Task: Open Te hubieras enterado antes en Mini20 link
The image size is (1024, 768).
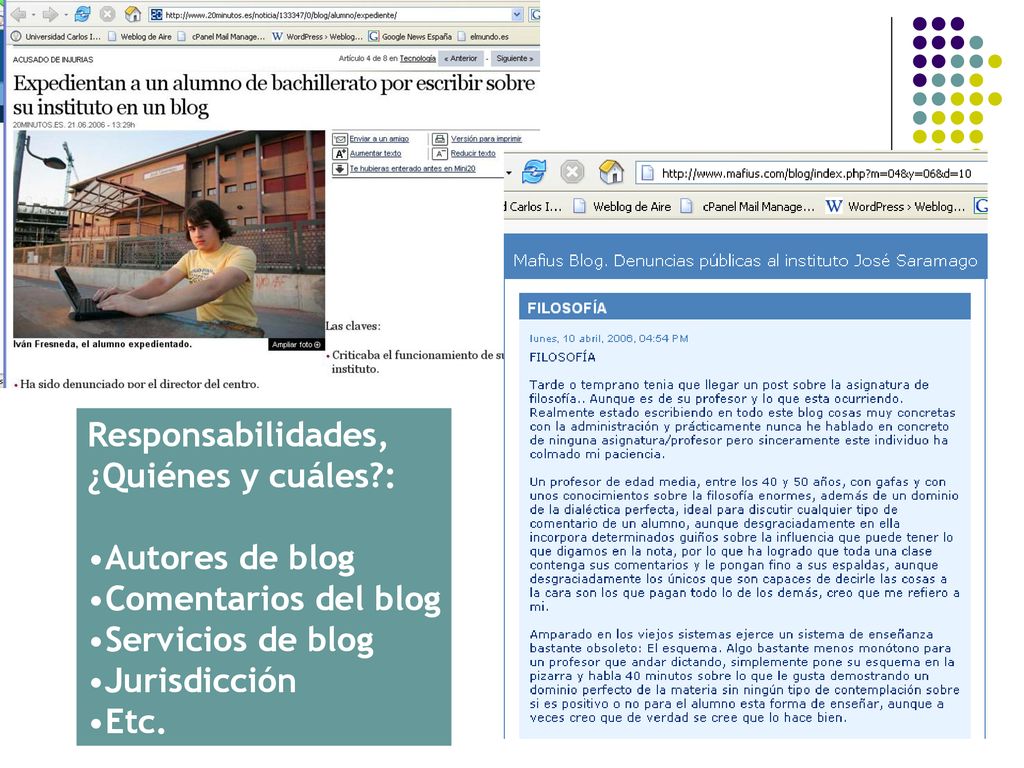Action: coord(412,168)
